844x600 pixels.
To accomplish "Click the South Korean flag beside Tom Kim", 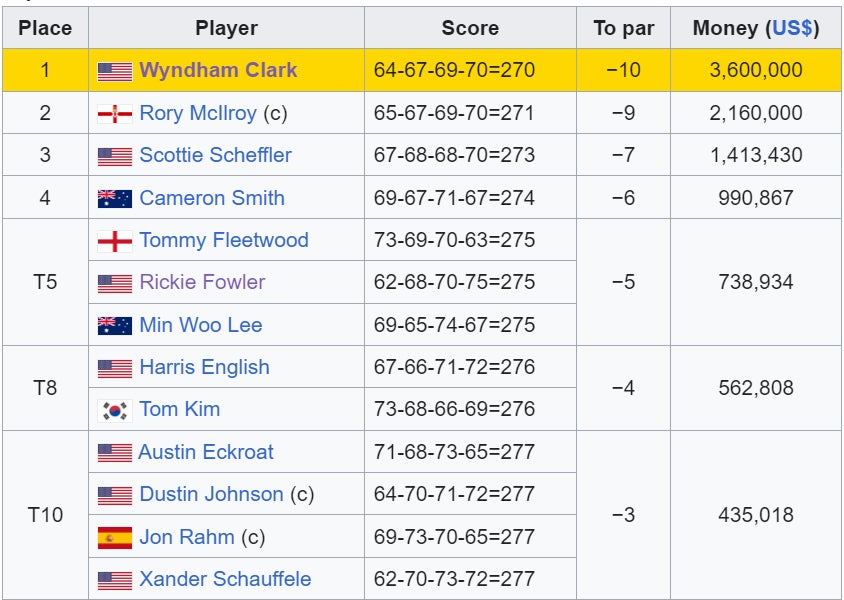I will pyautogui.click(x=114, y=410).
